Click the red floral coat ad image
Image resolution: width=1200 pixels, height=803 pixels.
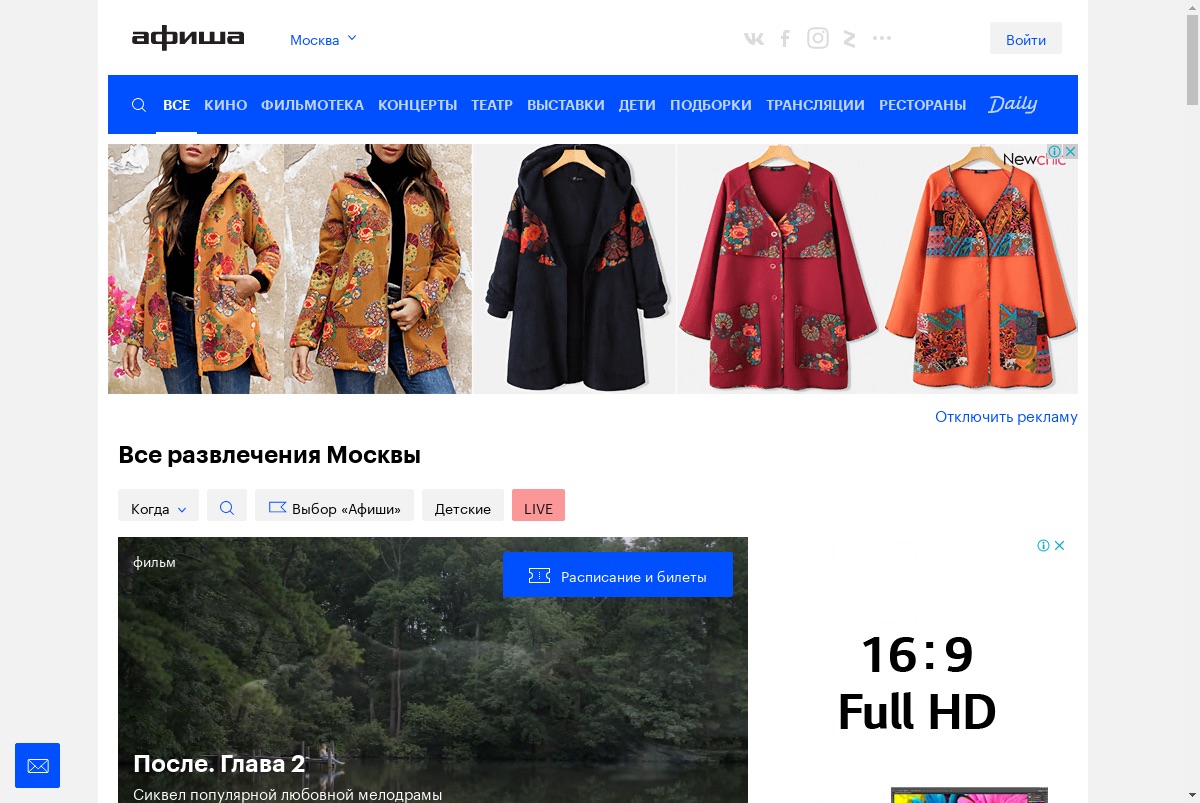coord(778,269)
